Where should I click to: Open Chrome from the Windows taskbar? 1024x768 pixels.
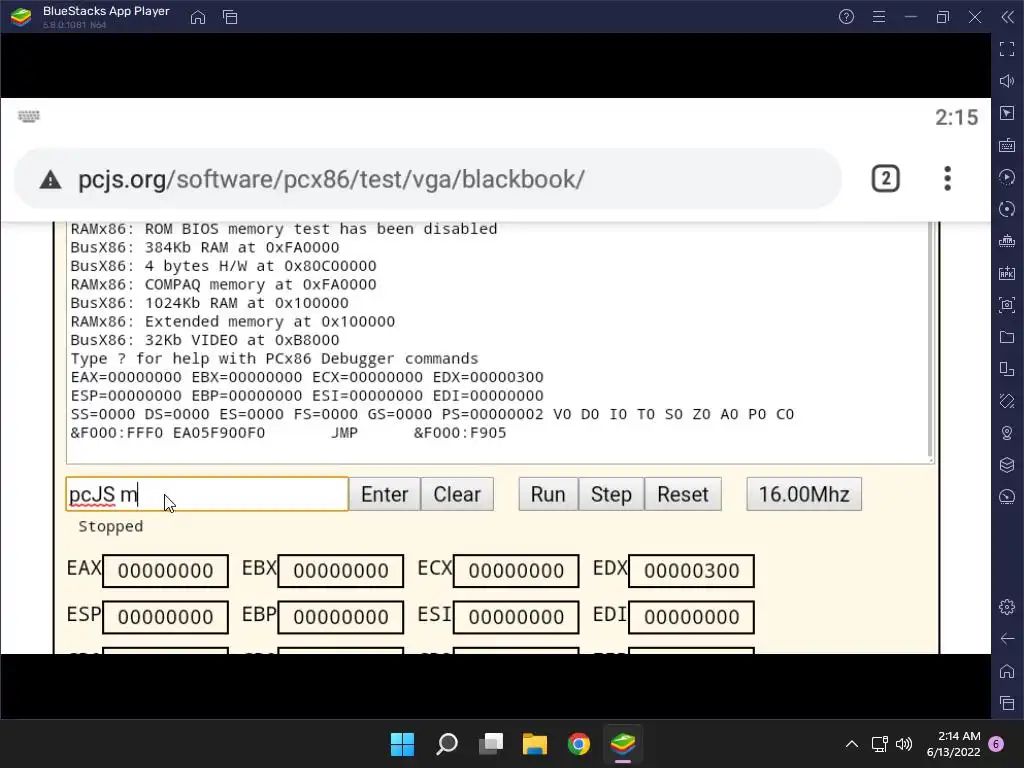579,744
